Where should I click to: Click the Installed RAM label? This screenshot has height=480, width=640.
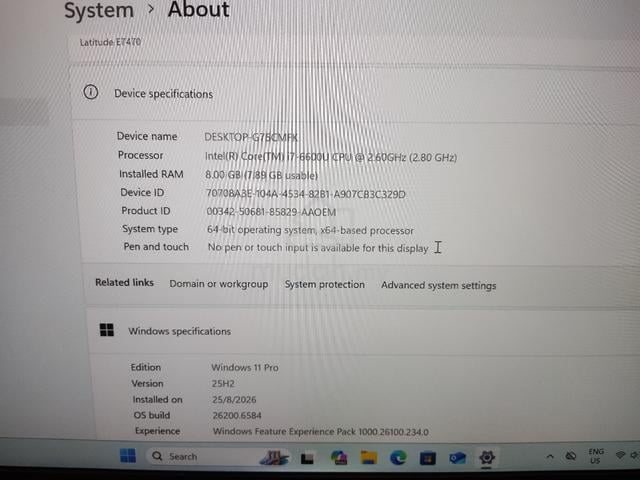click(x=151, y=174)
